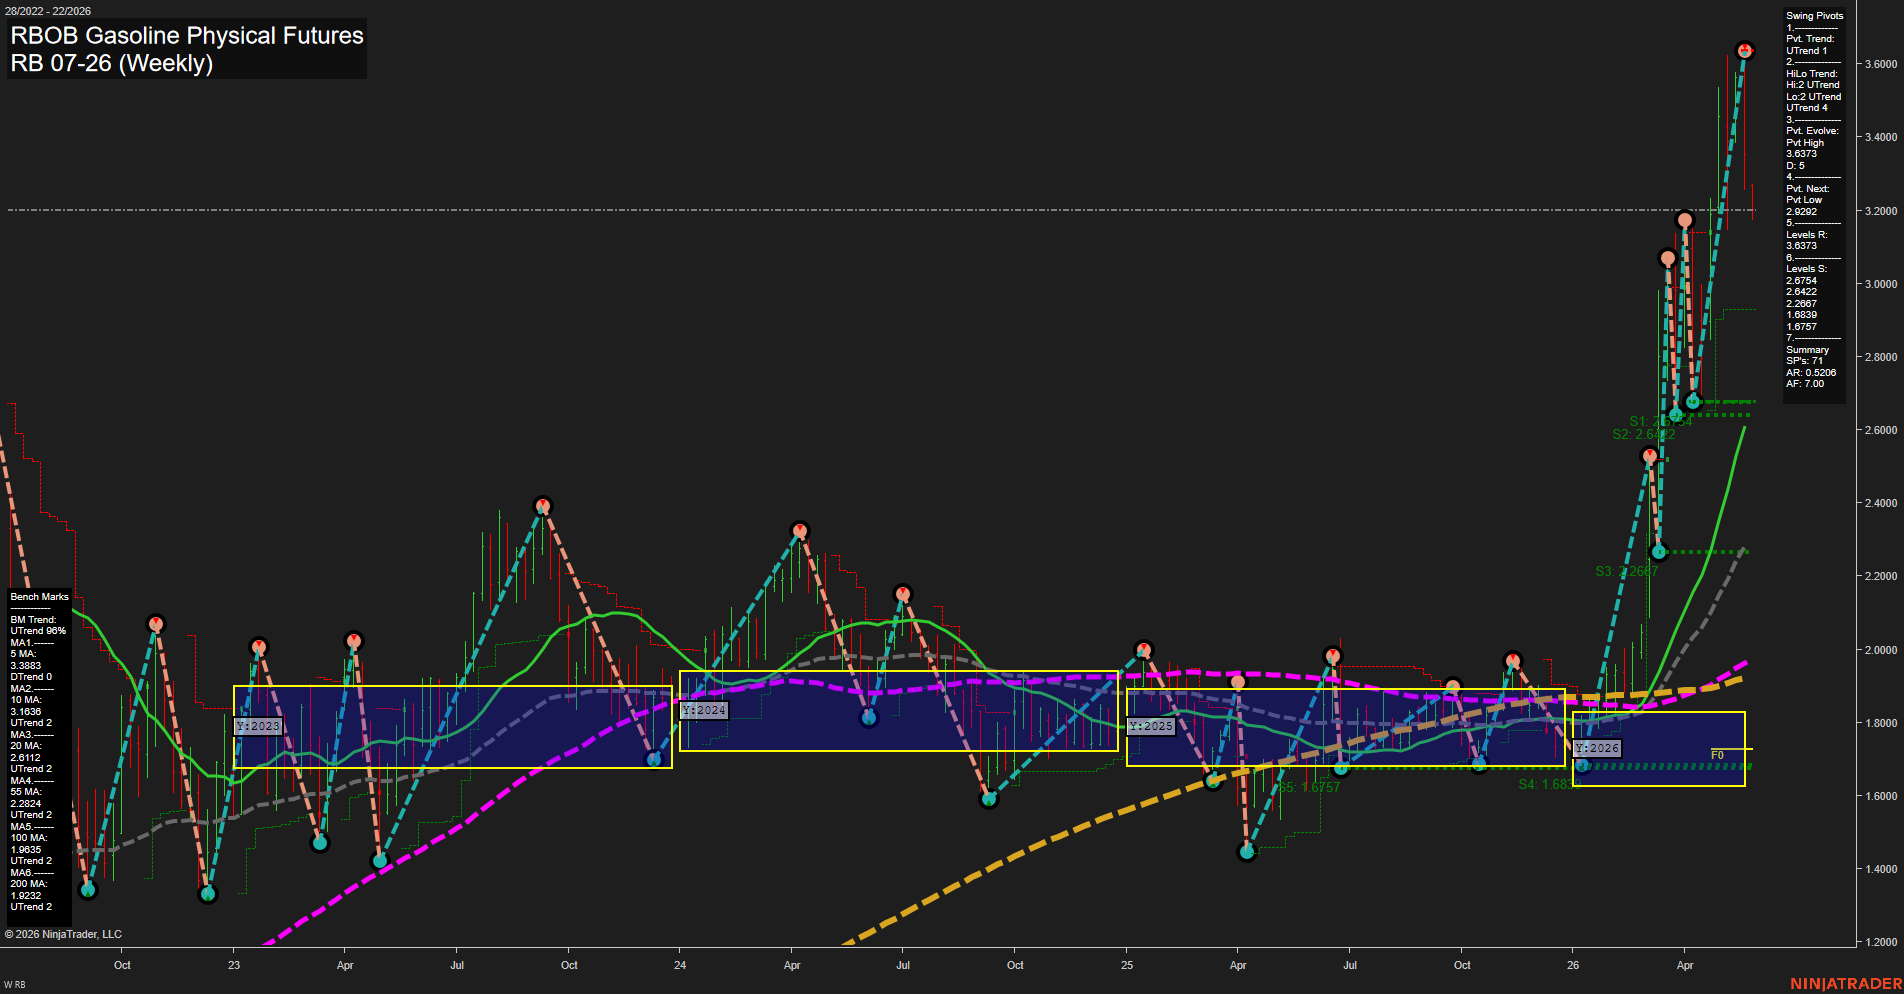Click the 'Pvt. Trend:' line in Swing Pivots
This screenshot has height=994, width=1904.
[1810, 39]
